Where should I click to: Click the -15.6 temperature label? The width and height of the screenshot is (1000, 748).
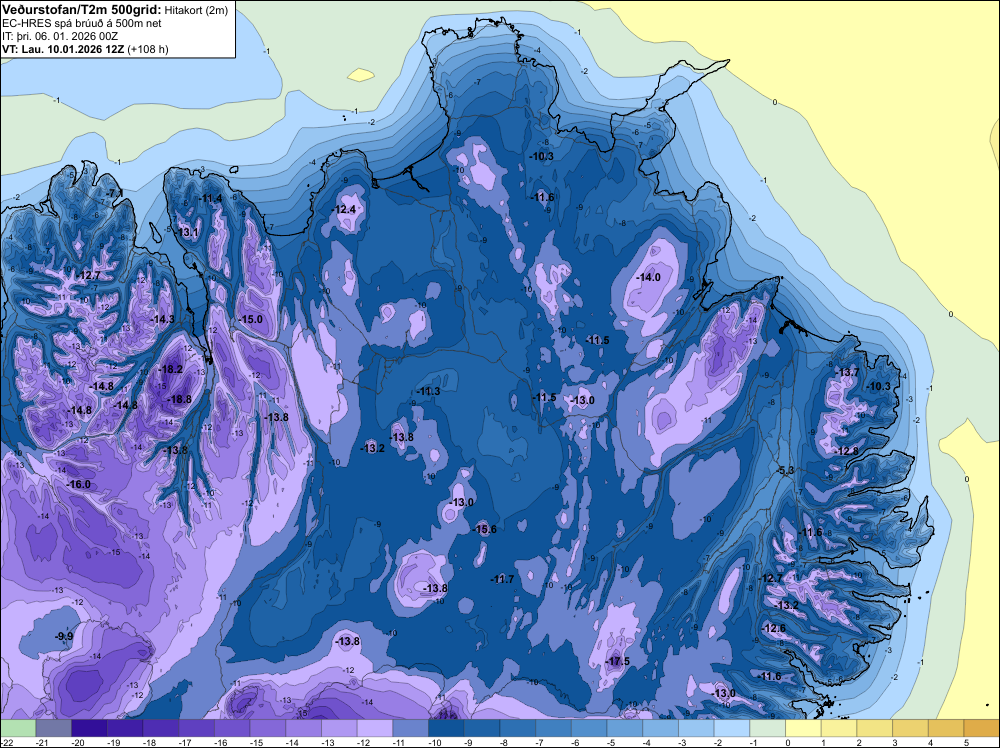pyautogui.click(x=484, y=529)
